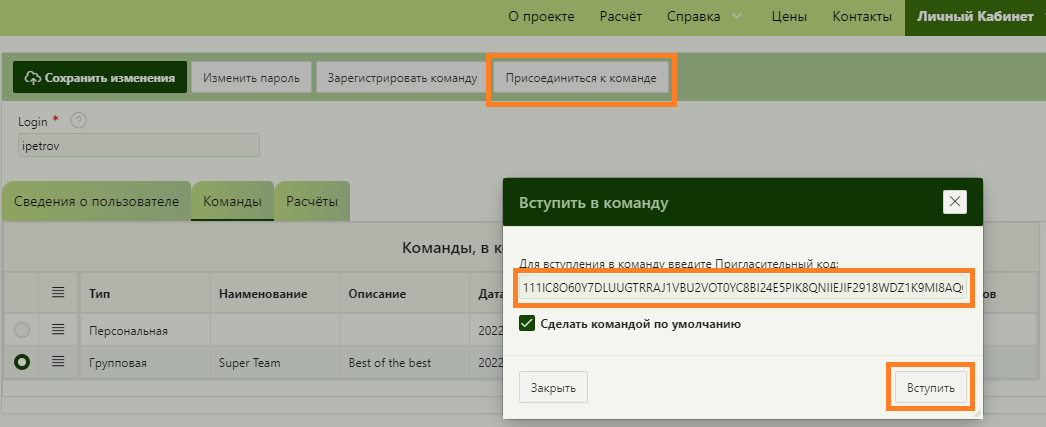Click the invitation code input field
Screen dimensions: 1046x427
click(x=742, y=289)
